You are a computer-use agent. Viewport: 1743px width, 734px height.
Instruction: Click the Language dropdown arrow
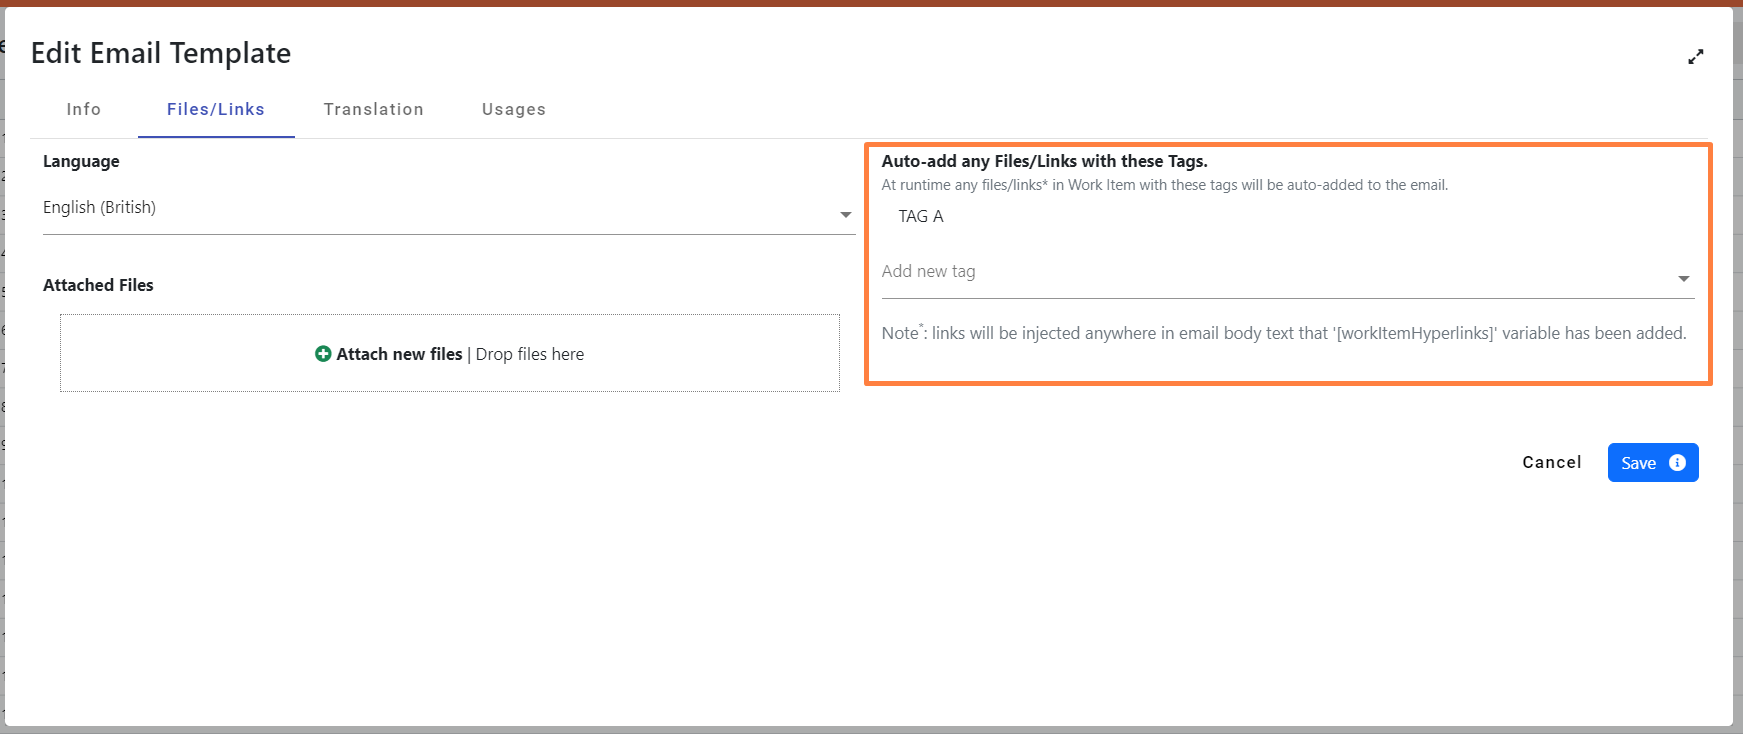tap(845, 215)
